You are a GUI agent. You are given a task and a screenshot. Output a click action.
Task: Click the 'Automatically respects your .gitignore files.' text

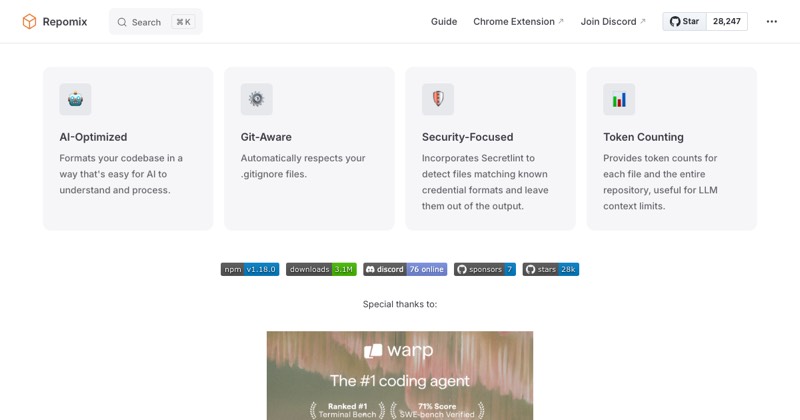303,166
